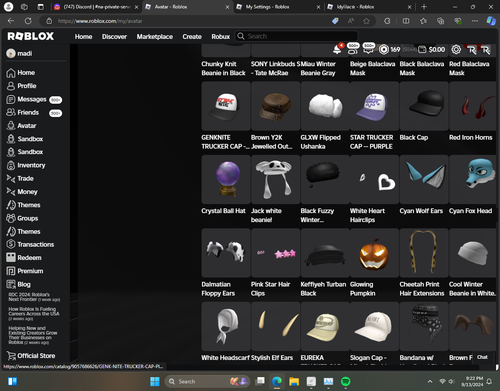Open the madi profile avatar in sidebar
Viewport: 500px width, 391px height.
point(11,53)
